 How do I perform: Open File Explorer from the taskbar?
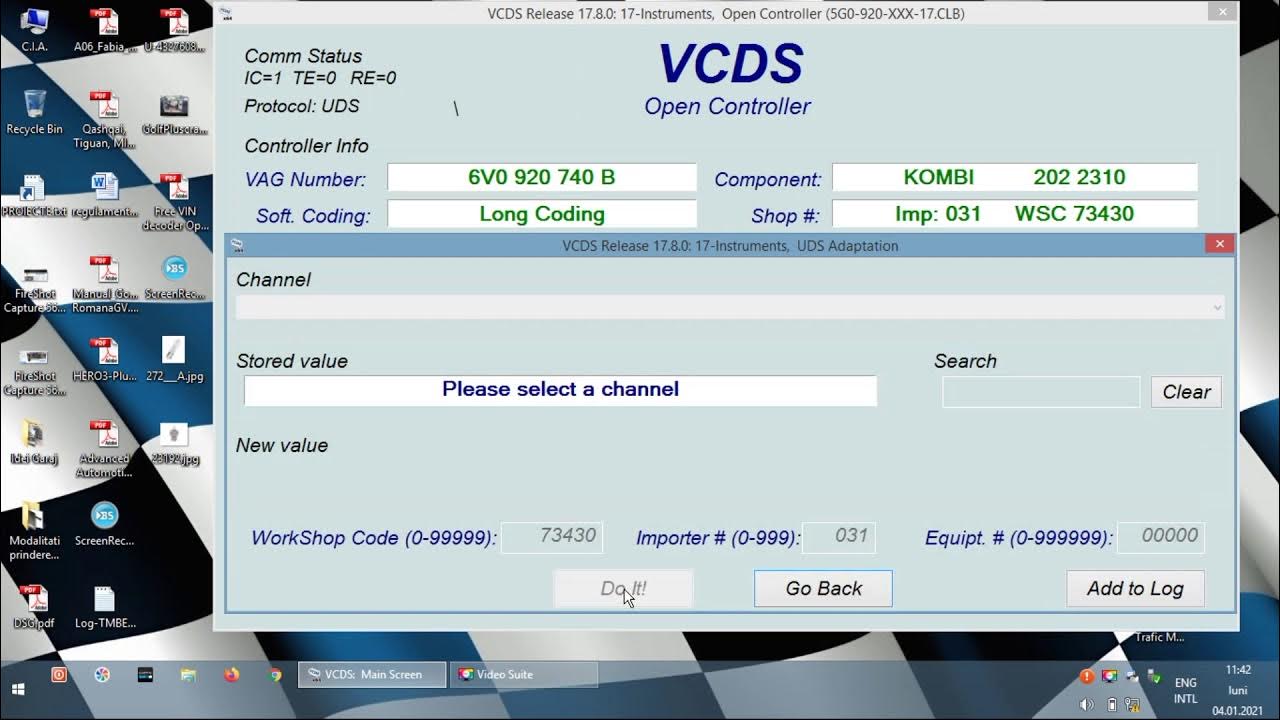(188, 675)
